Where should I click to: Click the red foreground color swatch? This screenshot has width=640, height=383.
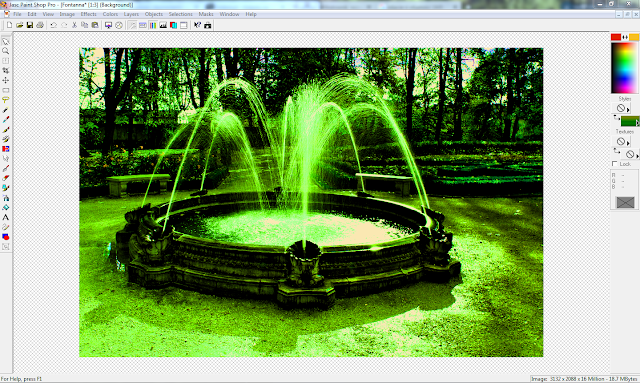click(x=616, y=37)
